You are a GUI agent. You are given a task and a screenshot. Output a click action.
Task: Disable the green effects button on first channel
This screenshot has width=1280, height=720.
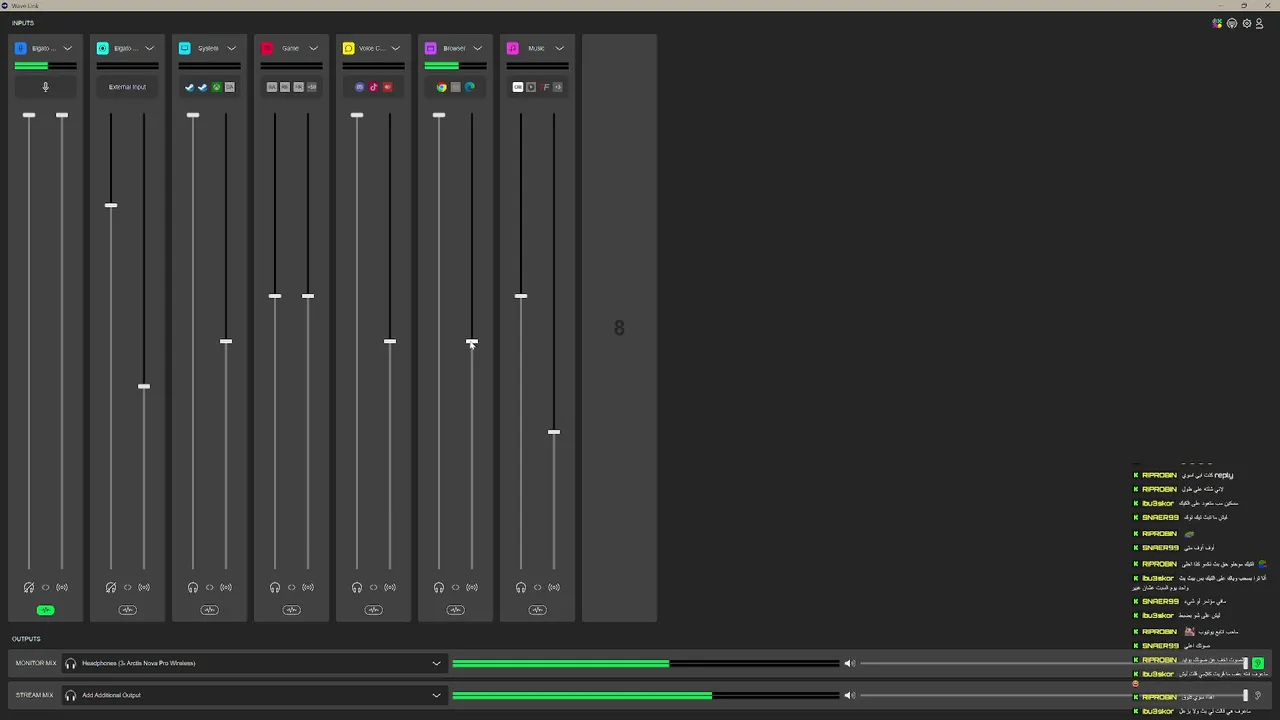tap(45, 610)
